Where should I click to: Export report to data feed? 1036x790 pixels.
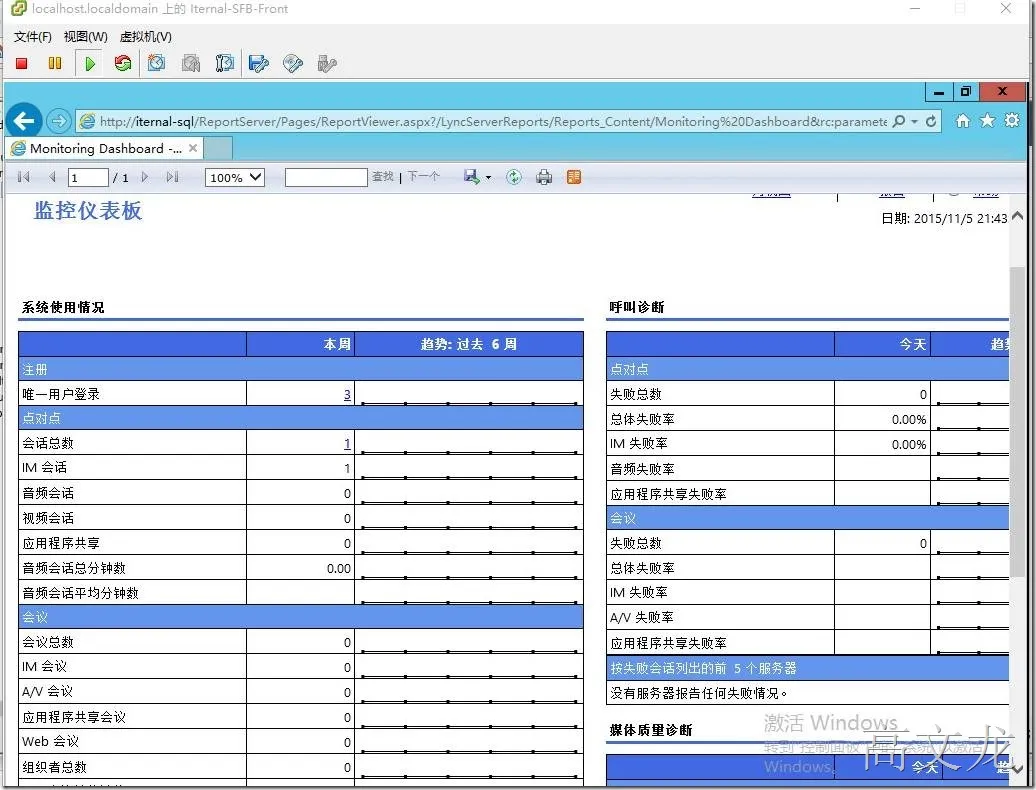(x=574, y=177)
